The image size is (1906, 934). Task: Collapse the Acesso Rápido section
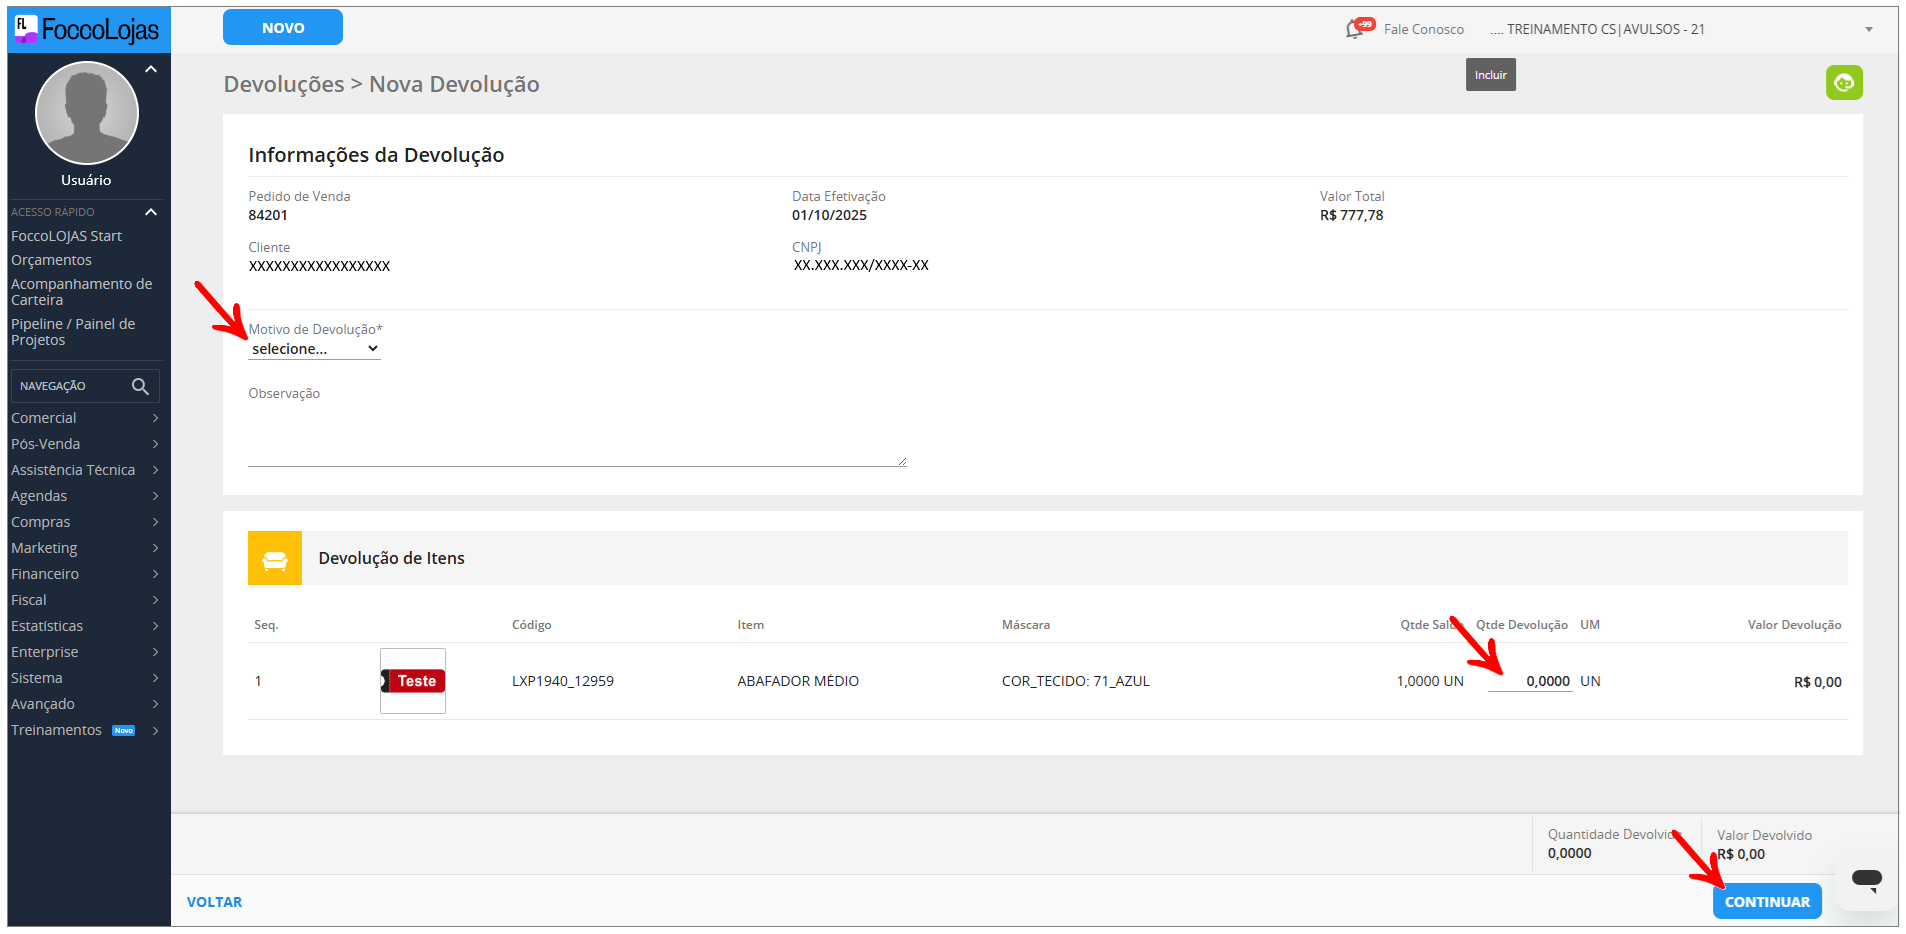[151, 212]
